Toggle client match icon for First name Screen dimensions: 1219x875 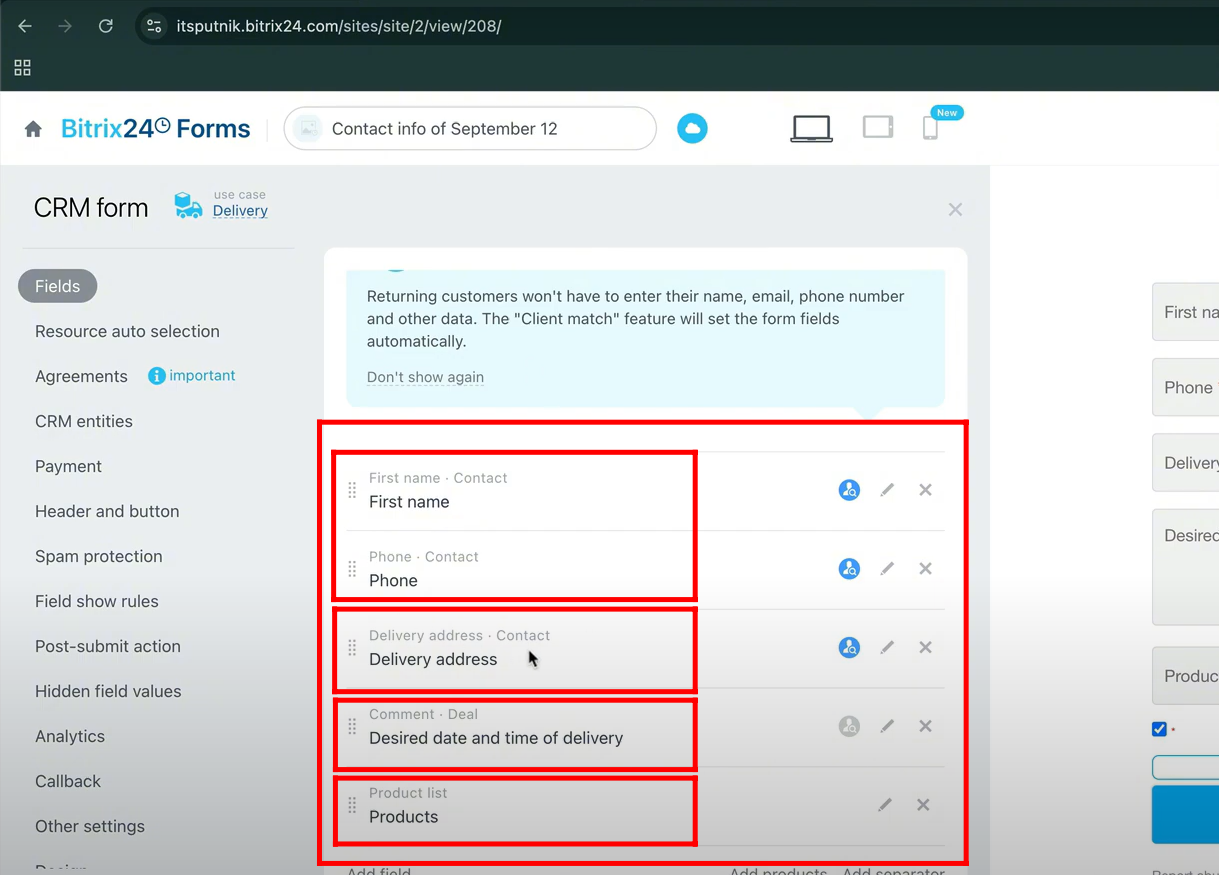(849, 490)
